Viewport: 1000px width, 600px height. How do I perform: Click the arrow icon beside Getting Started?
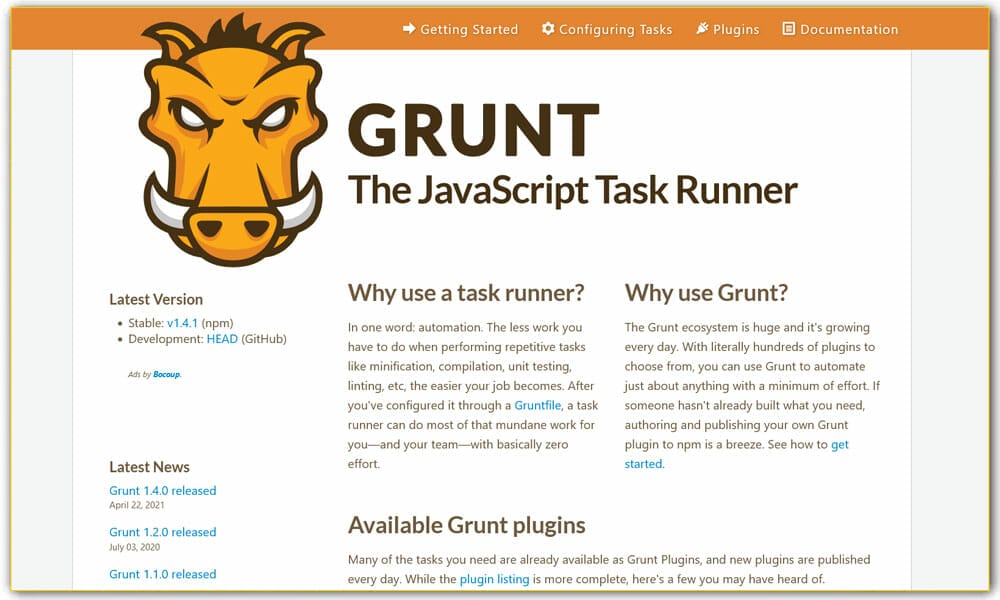pos(408,29)
